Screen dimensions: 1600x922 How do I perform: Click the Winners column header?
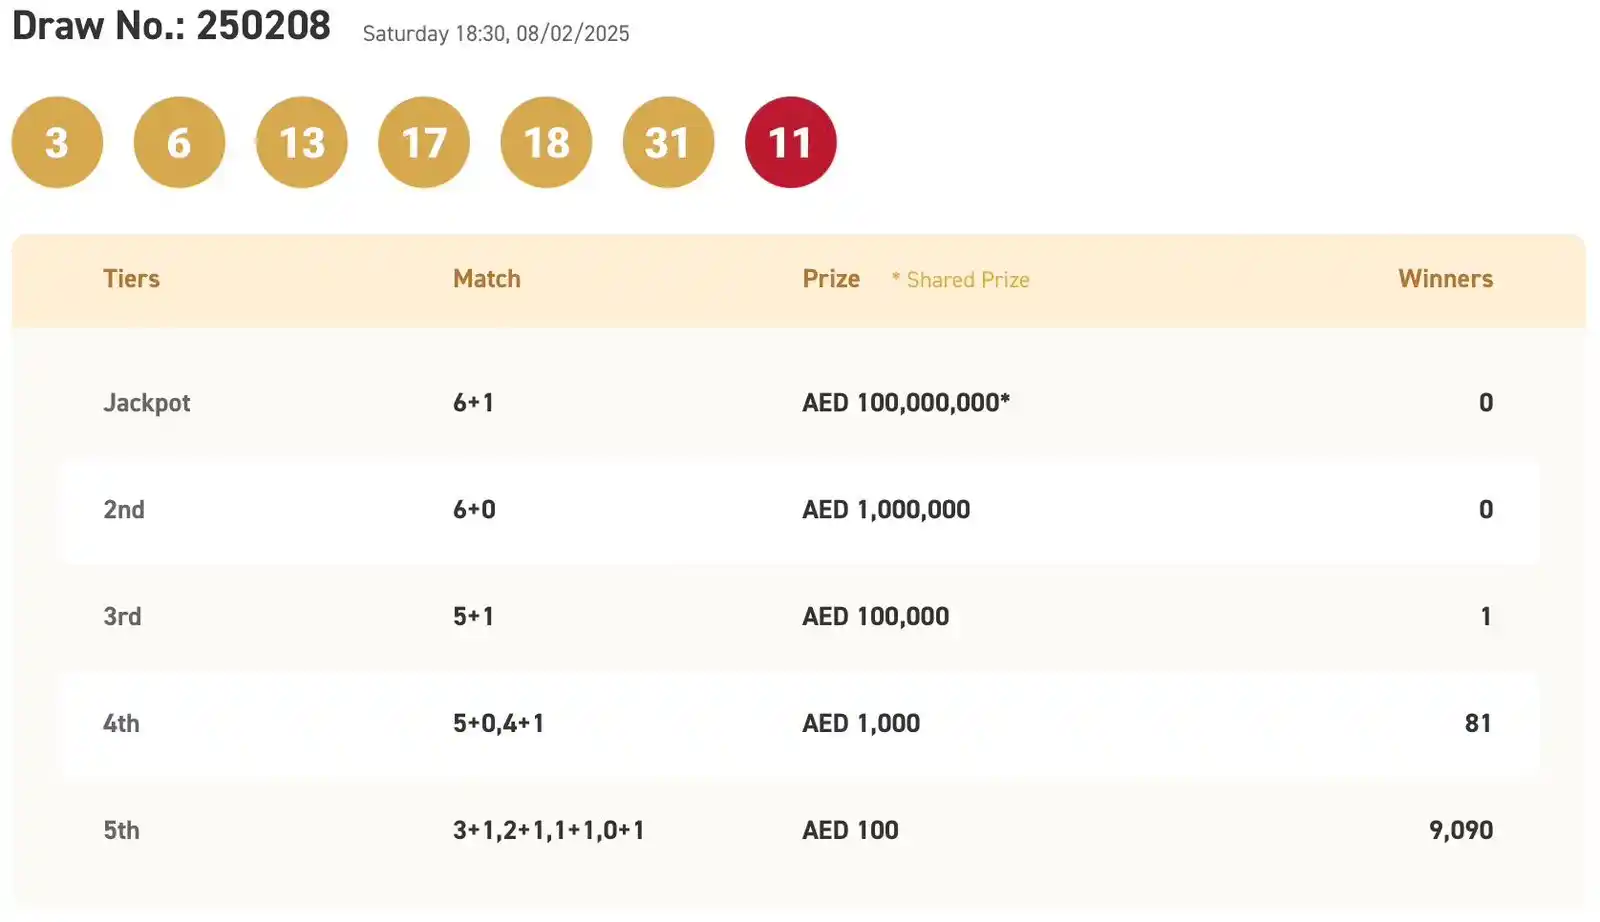click(1445, 279)
